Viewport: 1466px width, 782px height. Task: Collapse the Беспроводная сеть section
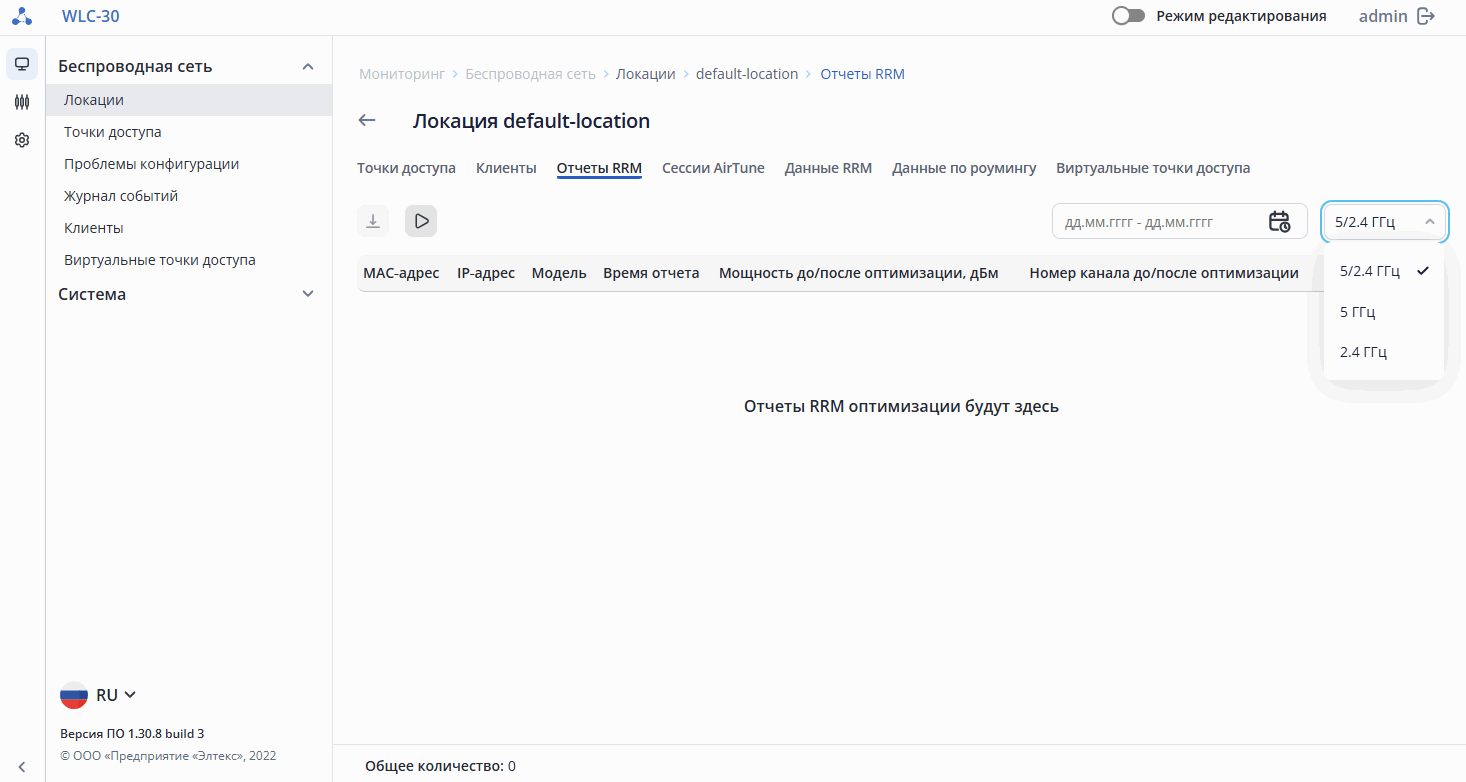(x=308, y=67)
